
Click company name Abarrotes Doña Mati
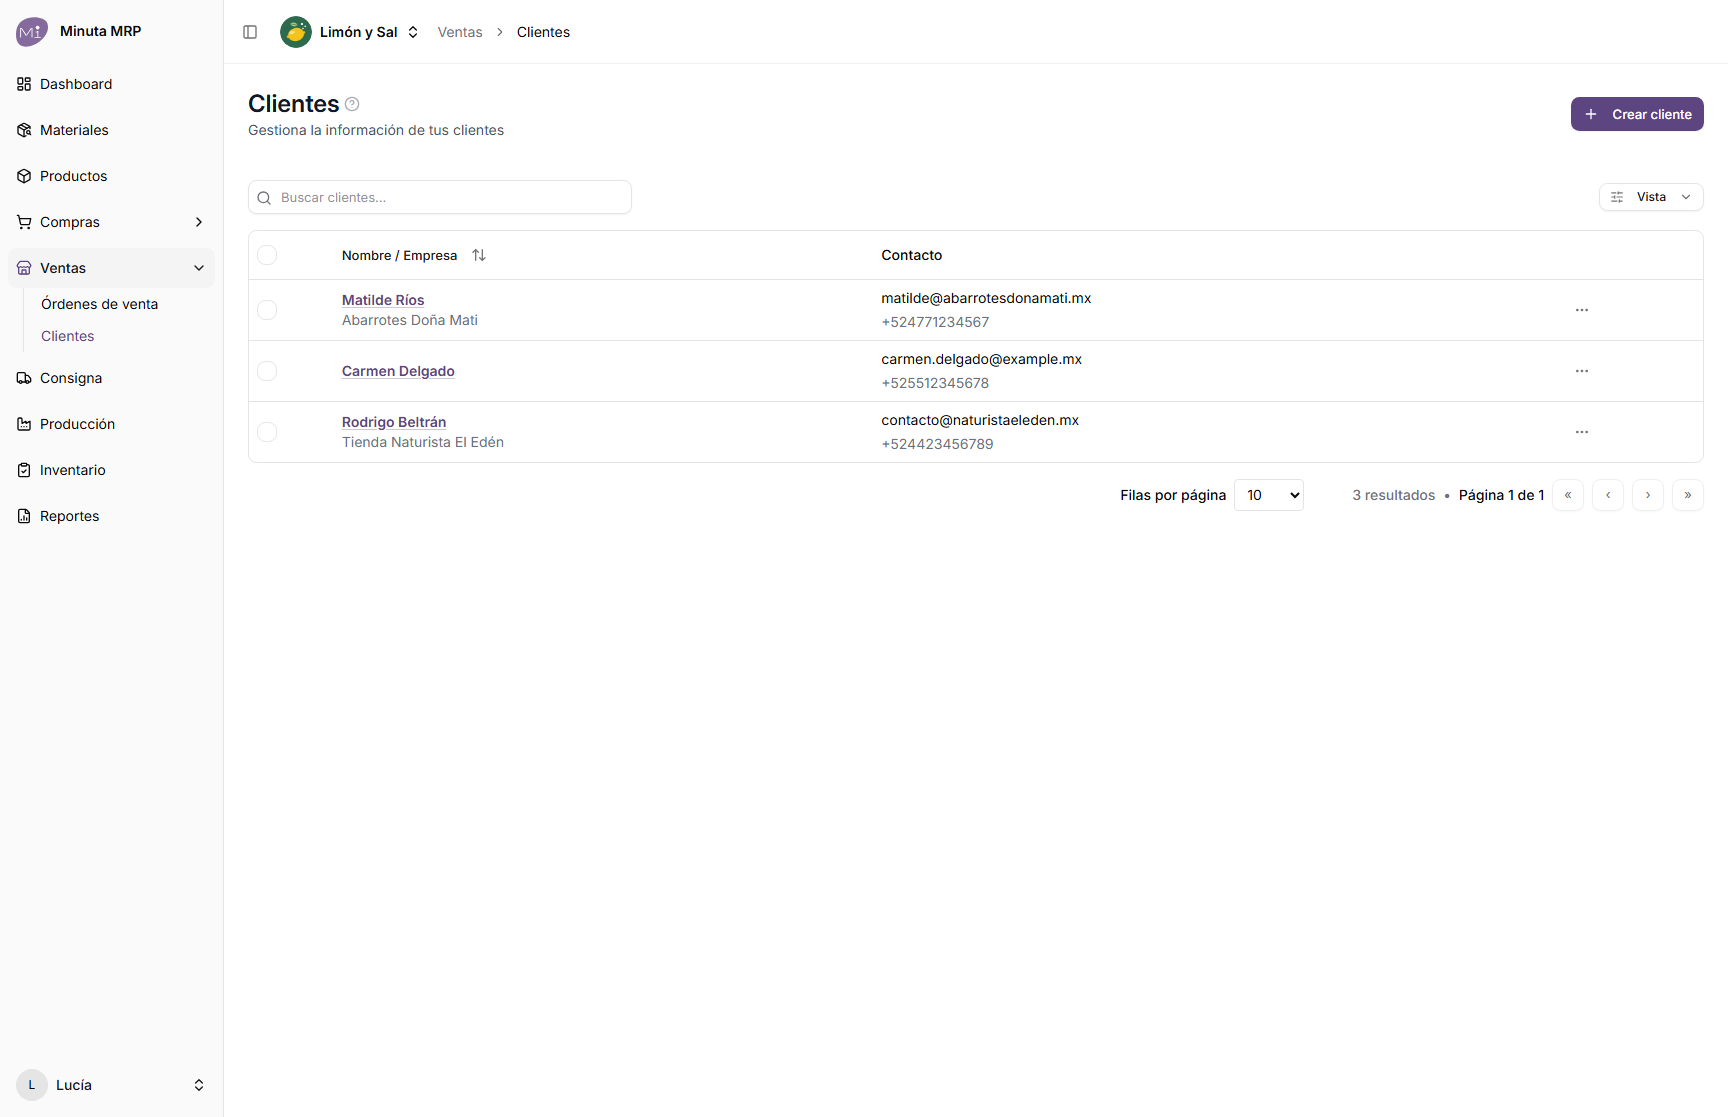click(x=410, y=320)
